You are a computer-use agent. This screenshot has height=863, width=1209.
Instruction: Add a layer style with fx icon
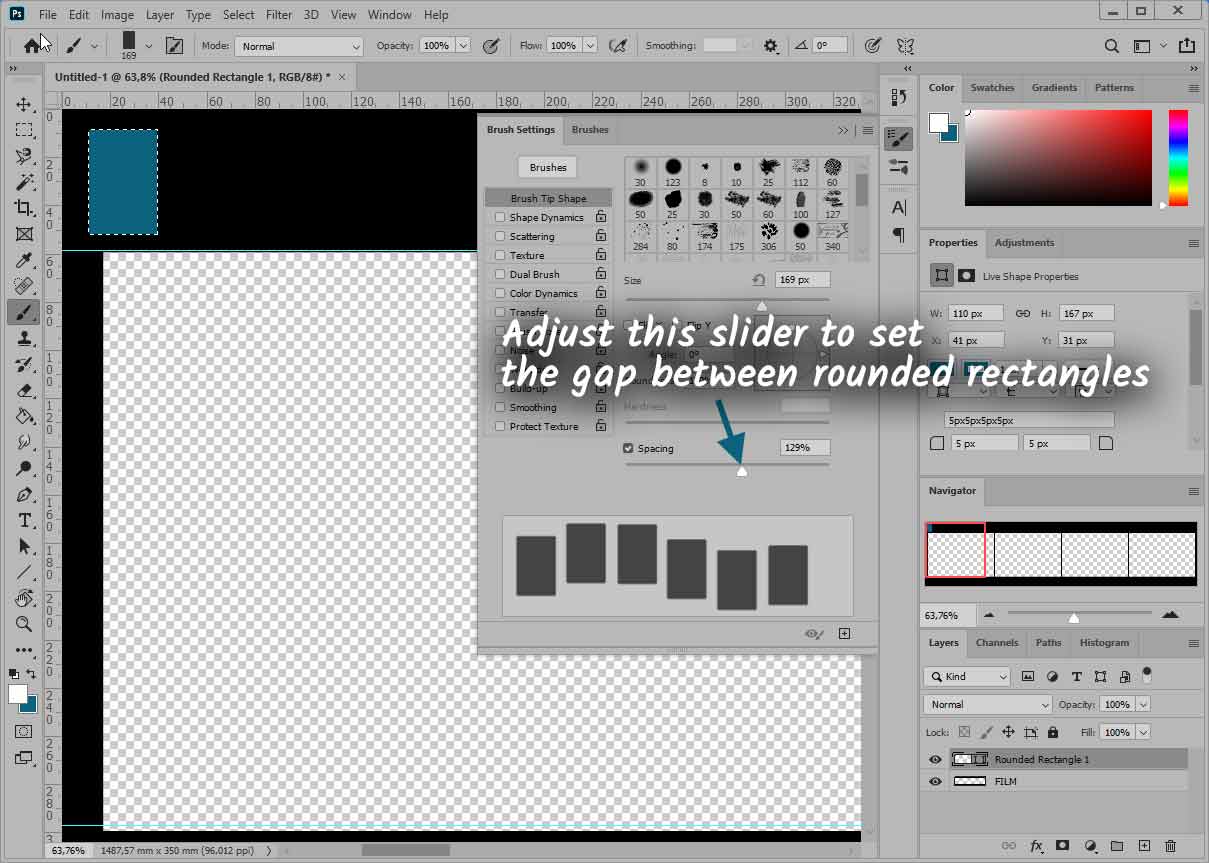tap(1036, 846)
